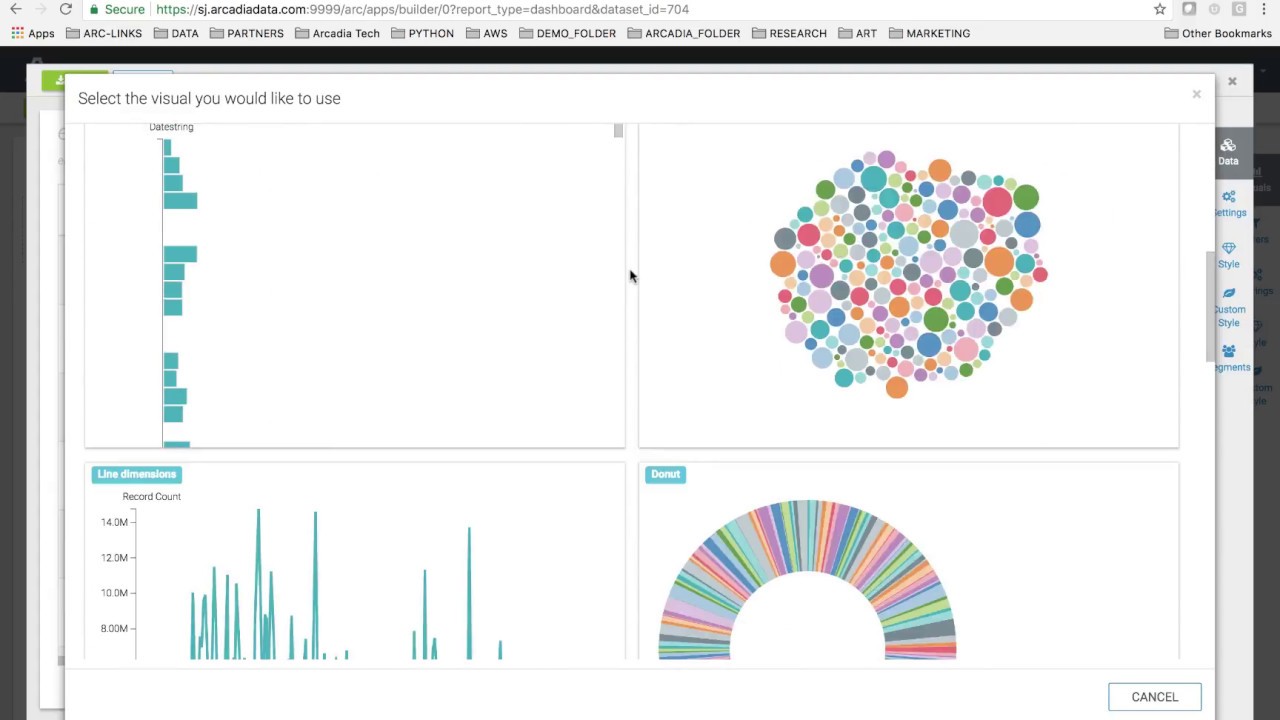Image resolution: width=1280 pixels, height=720 pixels.
Task: Click the CANCEL button in the dialog
Action: point(1154,697)
